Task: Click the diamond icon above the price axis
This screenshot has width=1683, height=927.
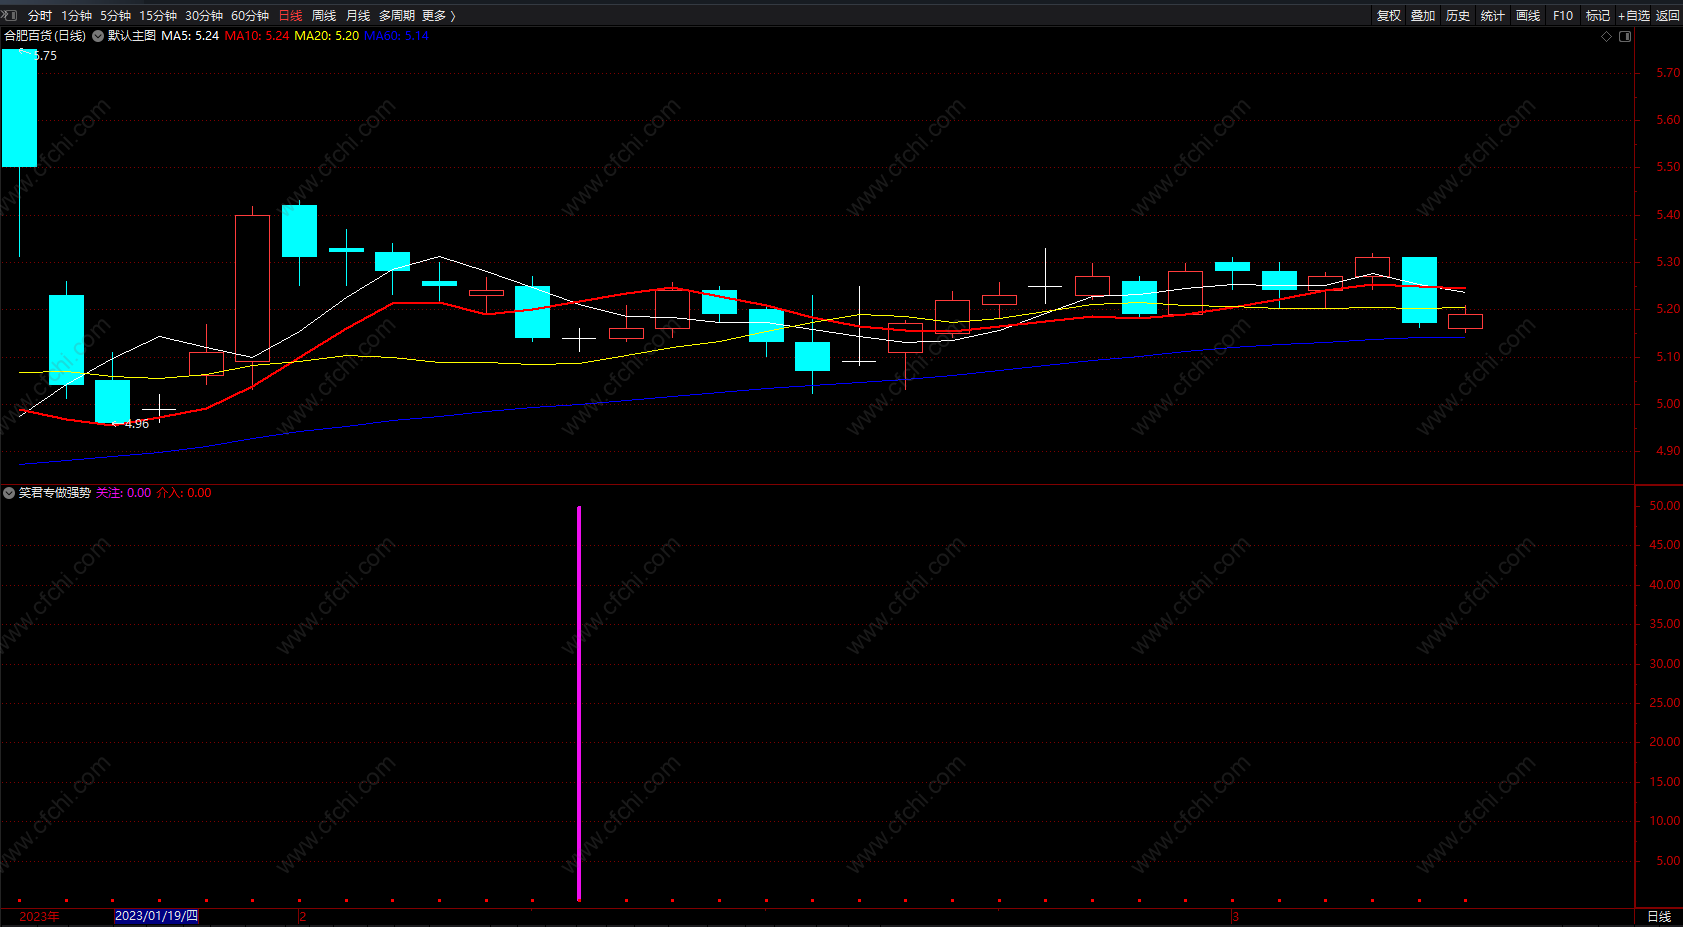Action: 1607,36
